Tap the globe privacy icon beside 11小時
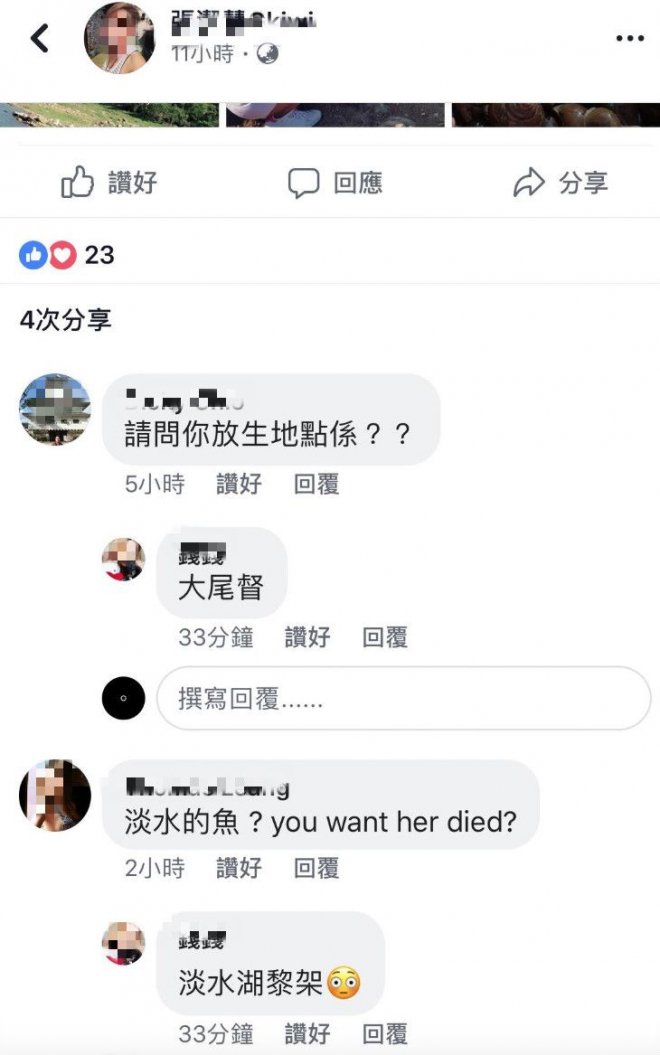This screenshot has width=660, height=1055. (x=268, y=54)
